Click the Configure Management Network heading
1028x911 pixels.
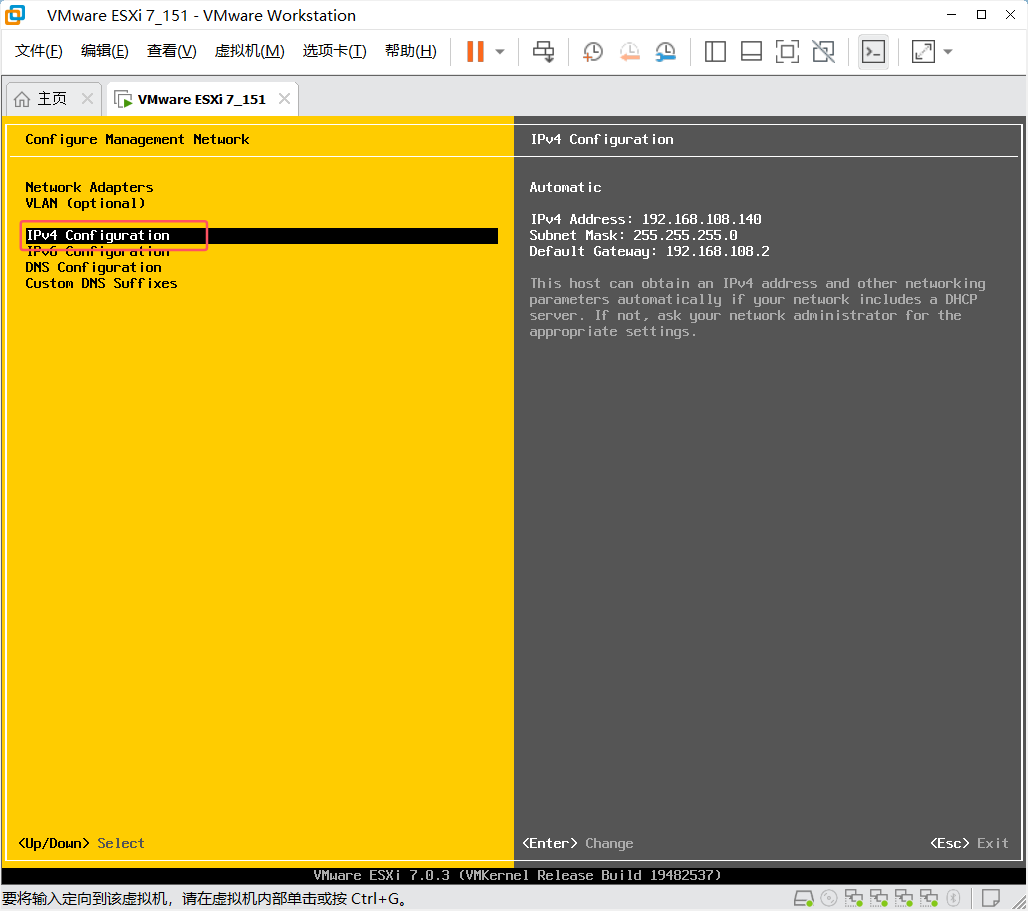137,139
